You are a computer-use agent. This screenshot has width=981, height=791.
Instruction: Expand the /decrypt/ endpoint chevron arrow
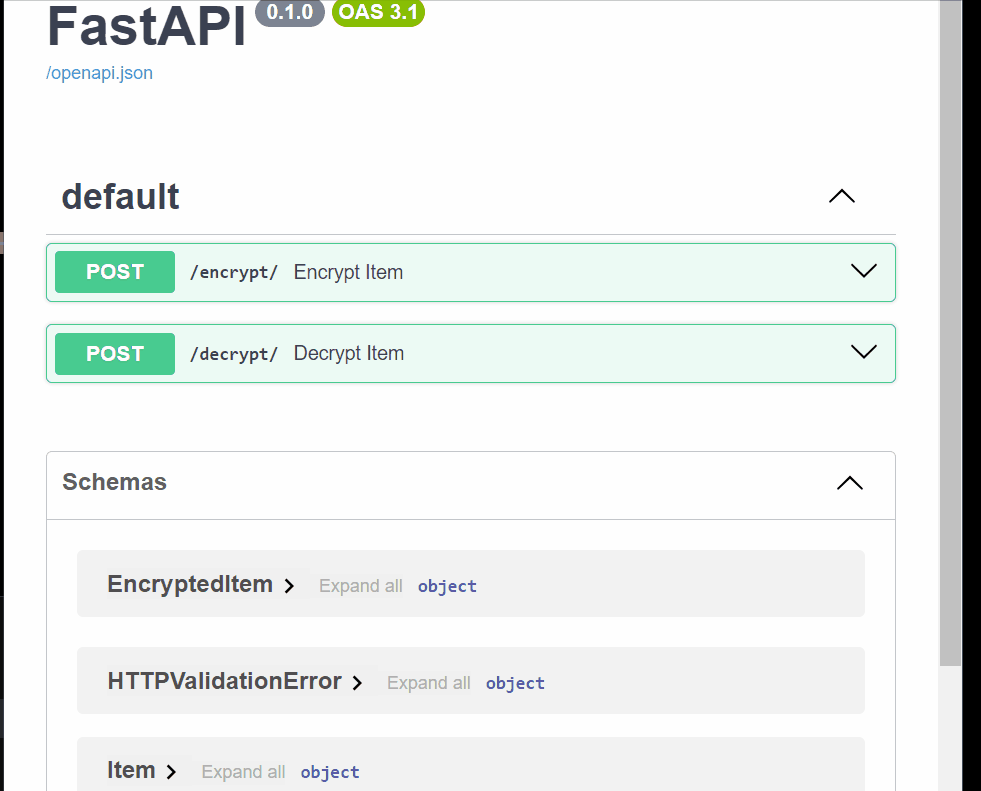pyautogui.click(x=863, y=352)
